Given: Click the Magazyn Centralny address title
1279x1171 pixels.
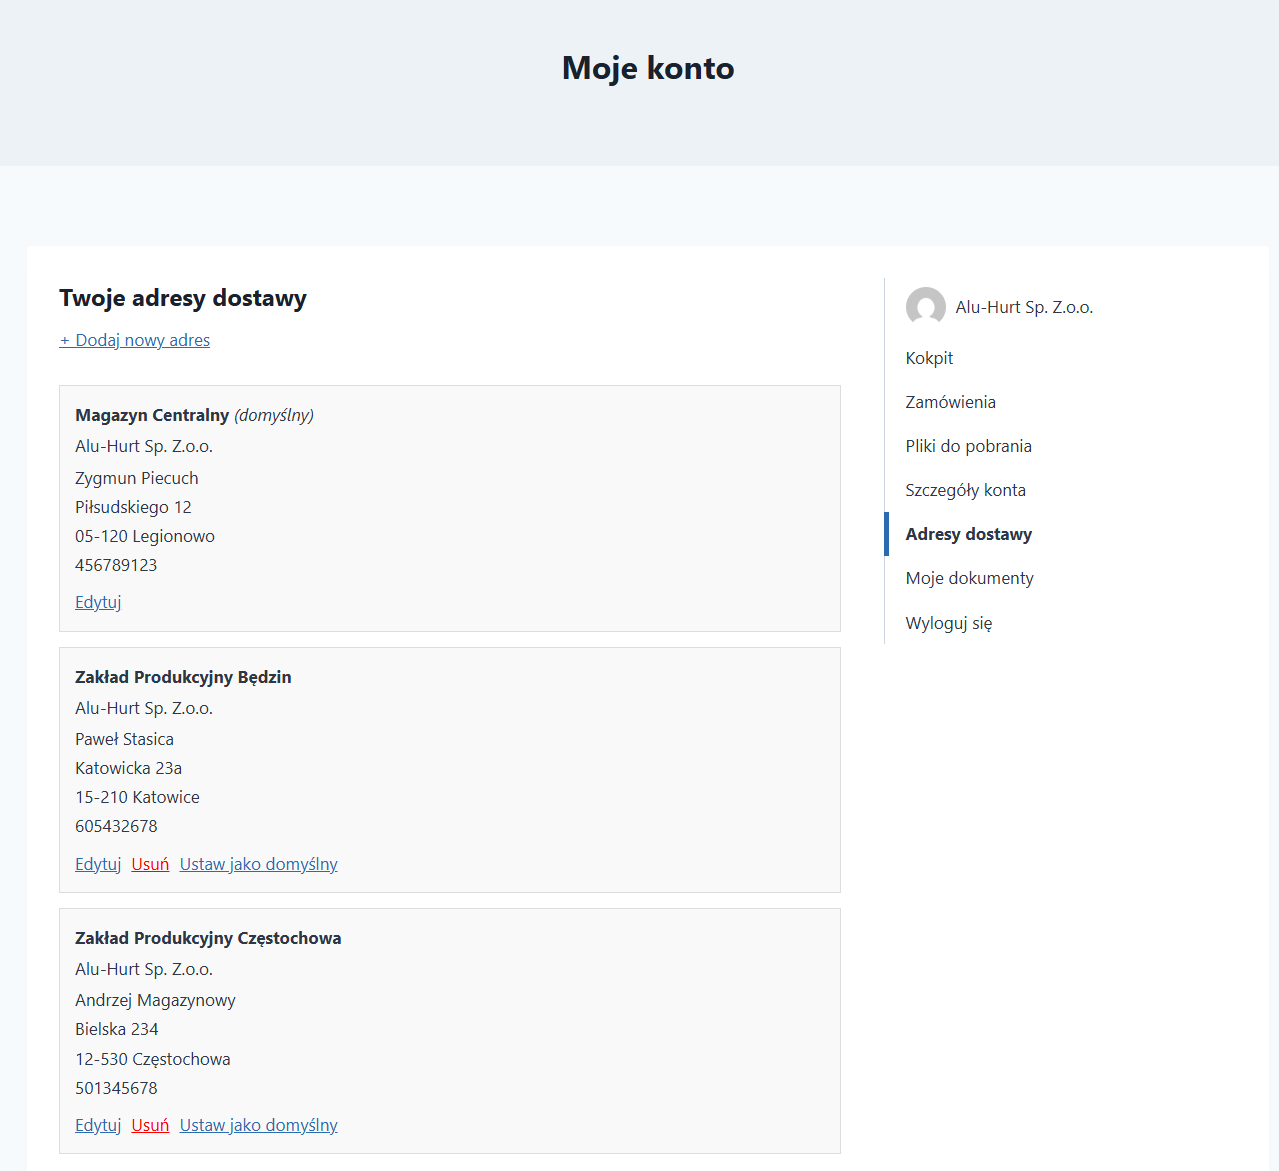Looking at the screenshot, I should (152, 415).
